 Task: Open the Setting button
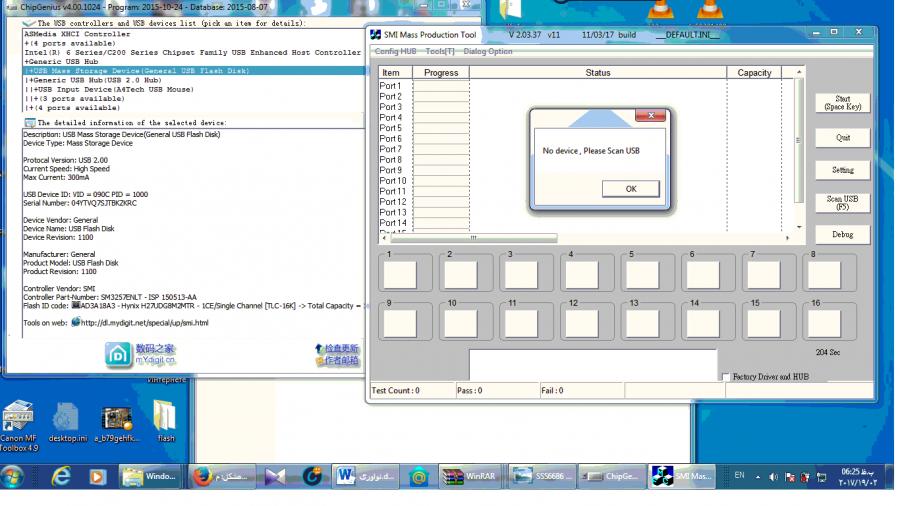(842, 170)
